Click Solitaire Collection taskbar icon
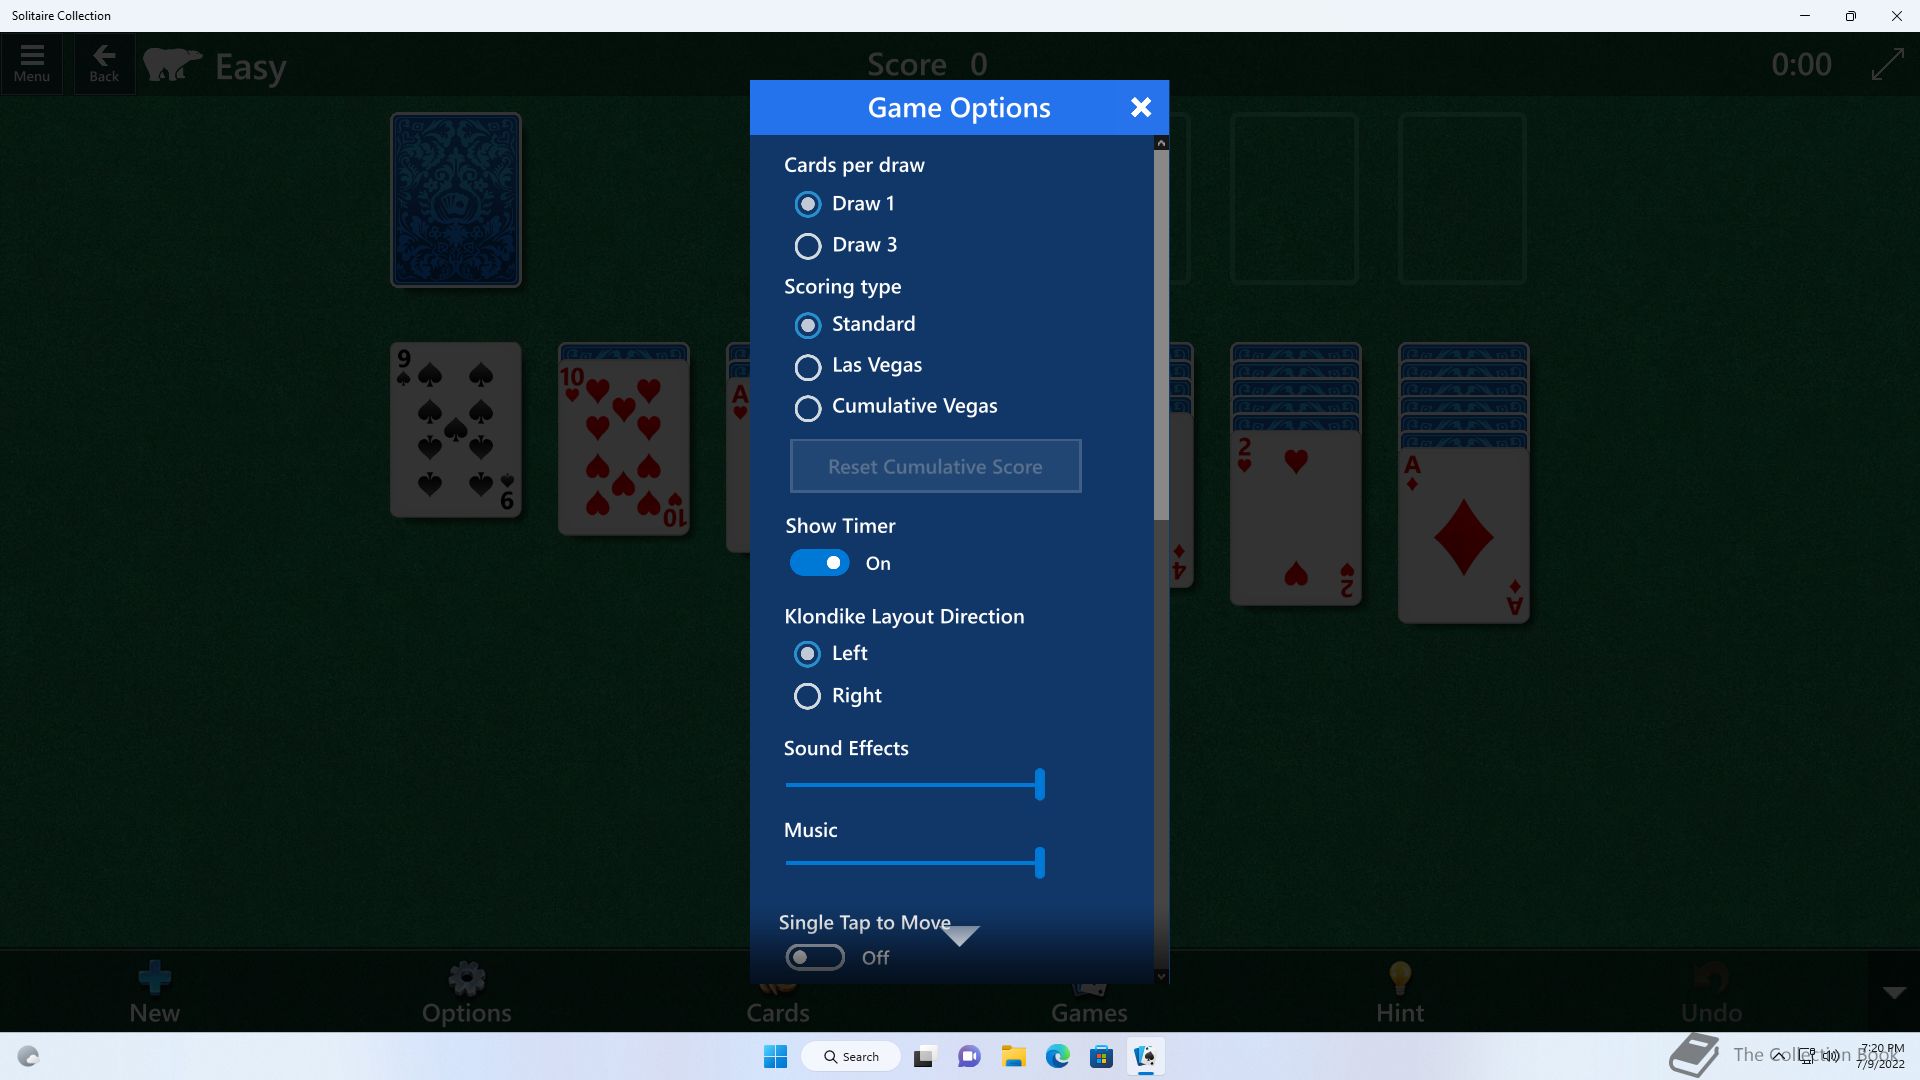Viewport: 1920px width, 1080px height. tap(1145, 1056)
